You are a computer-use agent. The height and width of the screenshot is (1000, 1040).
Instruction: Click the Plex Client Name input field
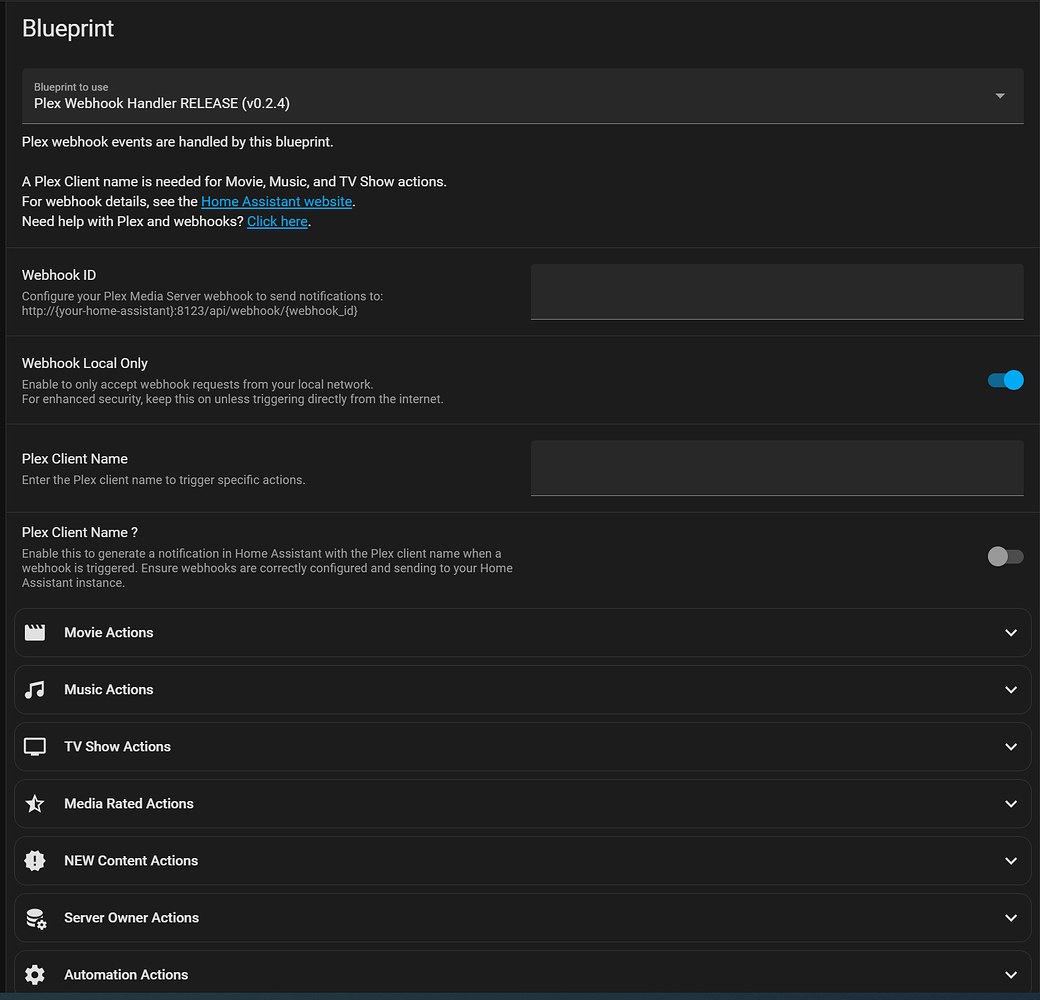point(776,467)
